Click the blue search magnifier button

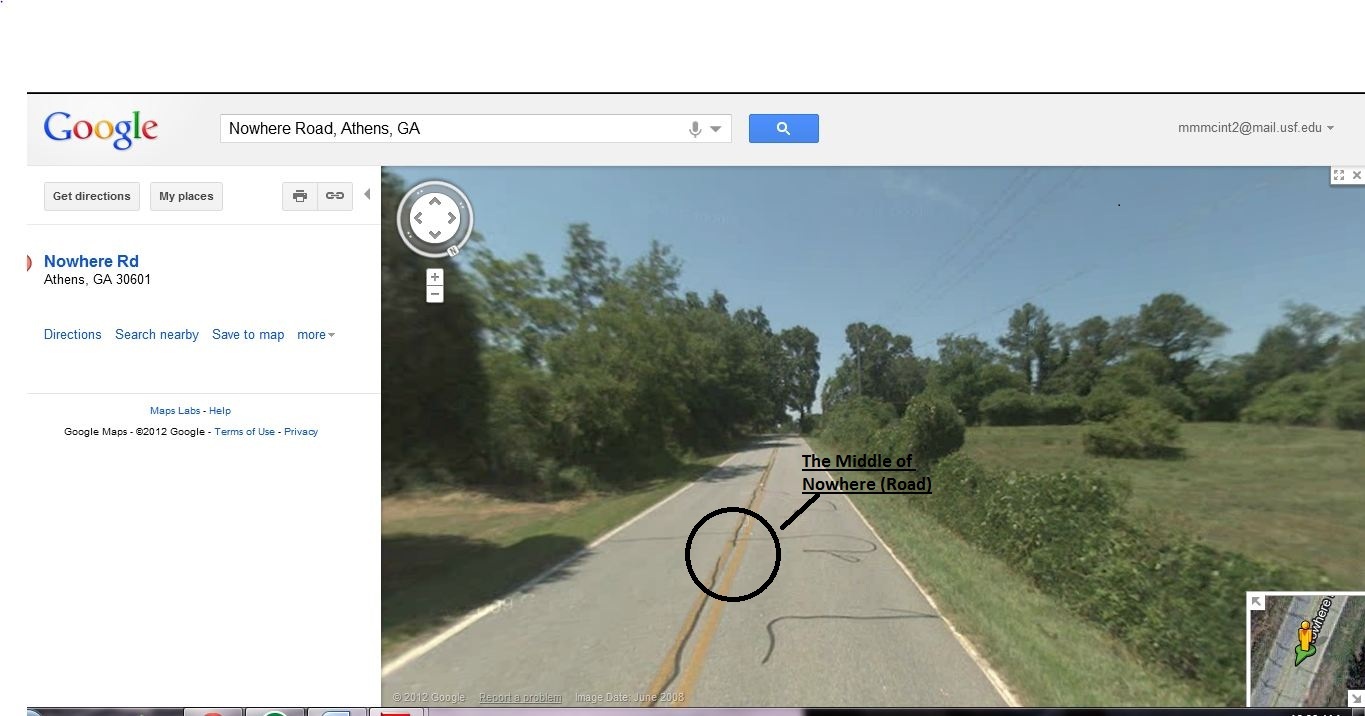tap(783, 128)
